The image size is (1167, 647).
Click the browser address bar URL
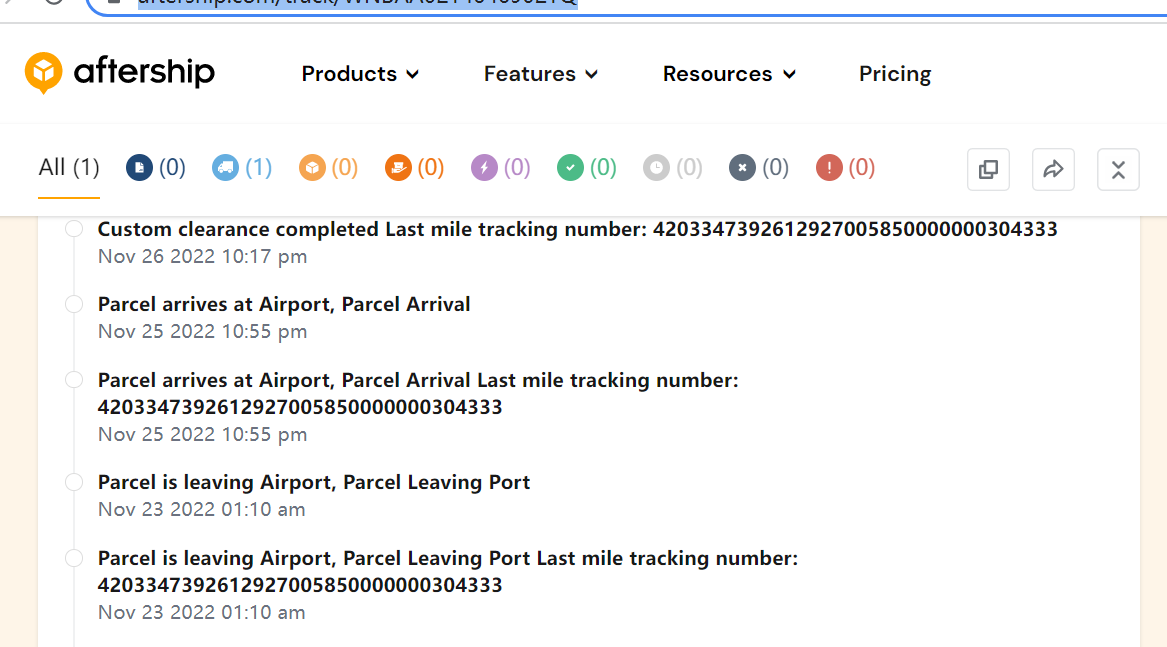pos(357,3)
